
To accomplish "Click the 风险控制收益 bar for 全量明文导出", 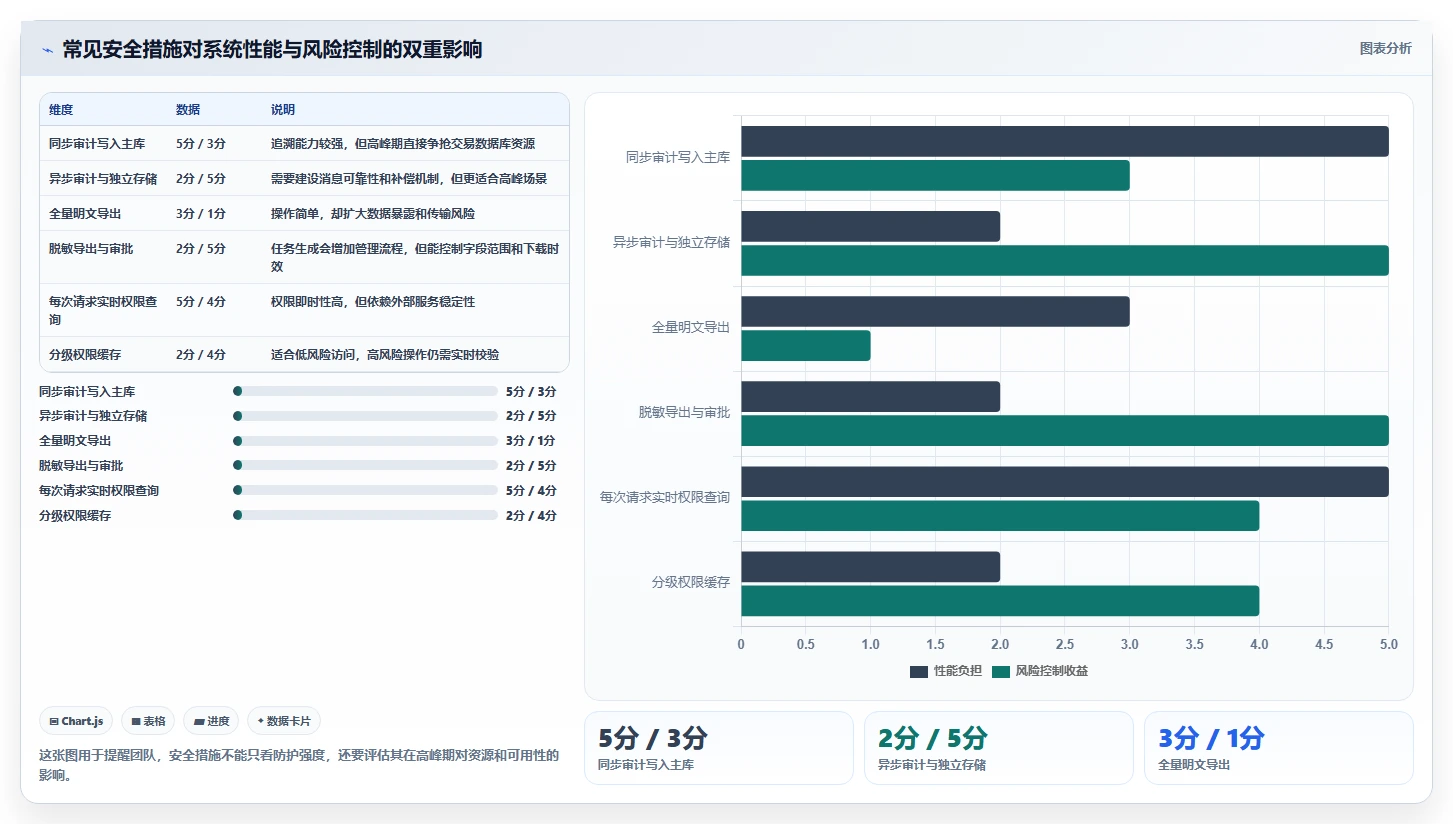I will tap(806, 345).
